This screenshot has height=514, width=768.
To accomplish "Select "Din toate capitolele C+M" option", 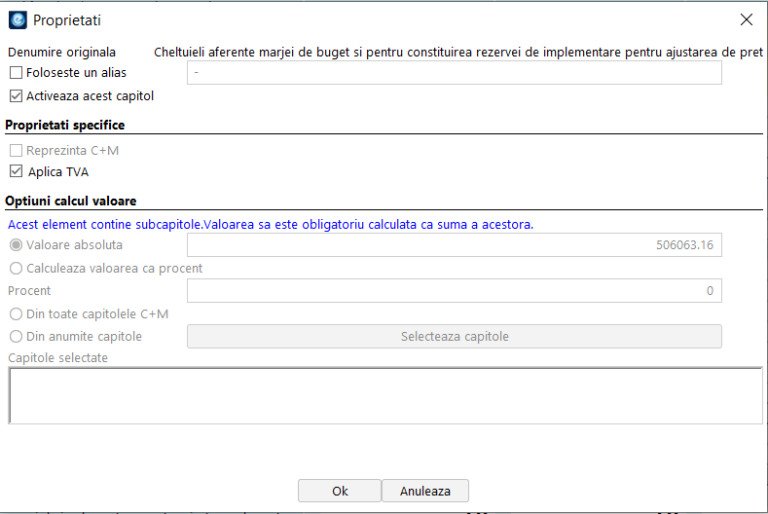I will 16,314.
